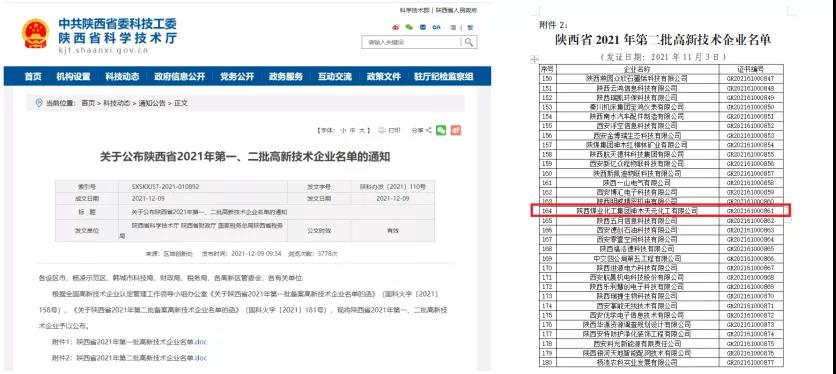
Task: Set article font size to 小
Action: pos(343,131)
